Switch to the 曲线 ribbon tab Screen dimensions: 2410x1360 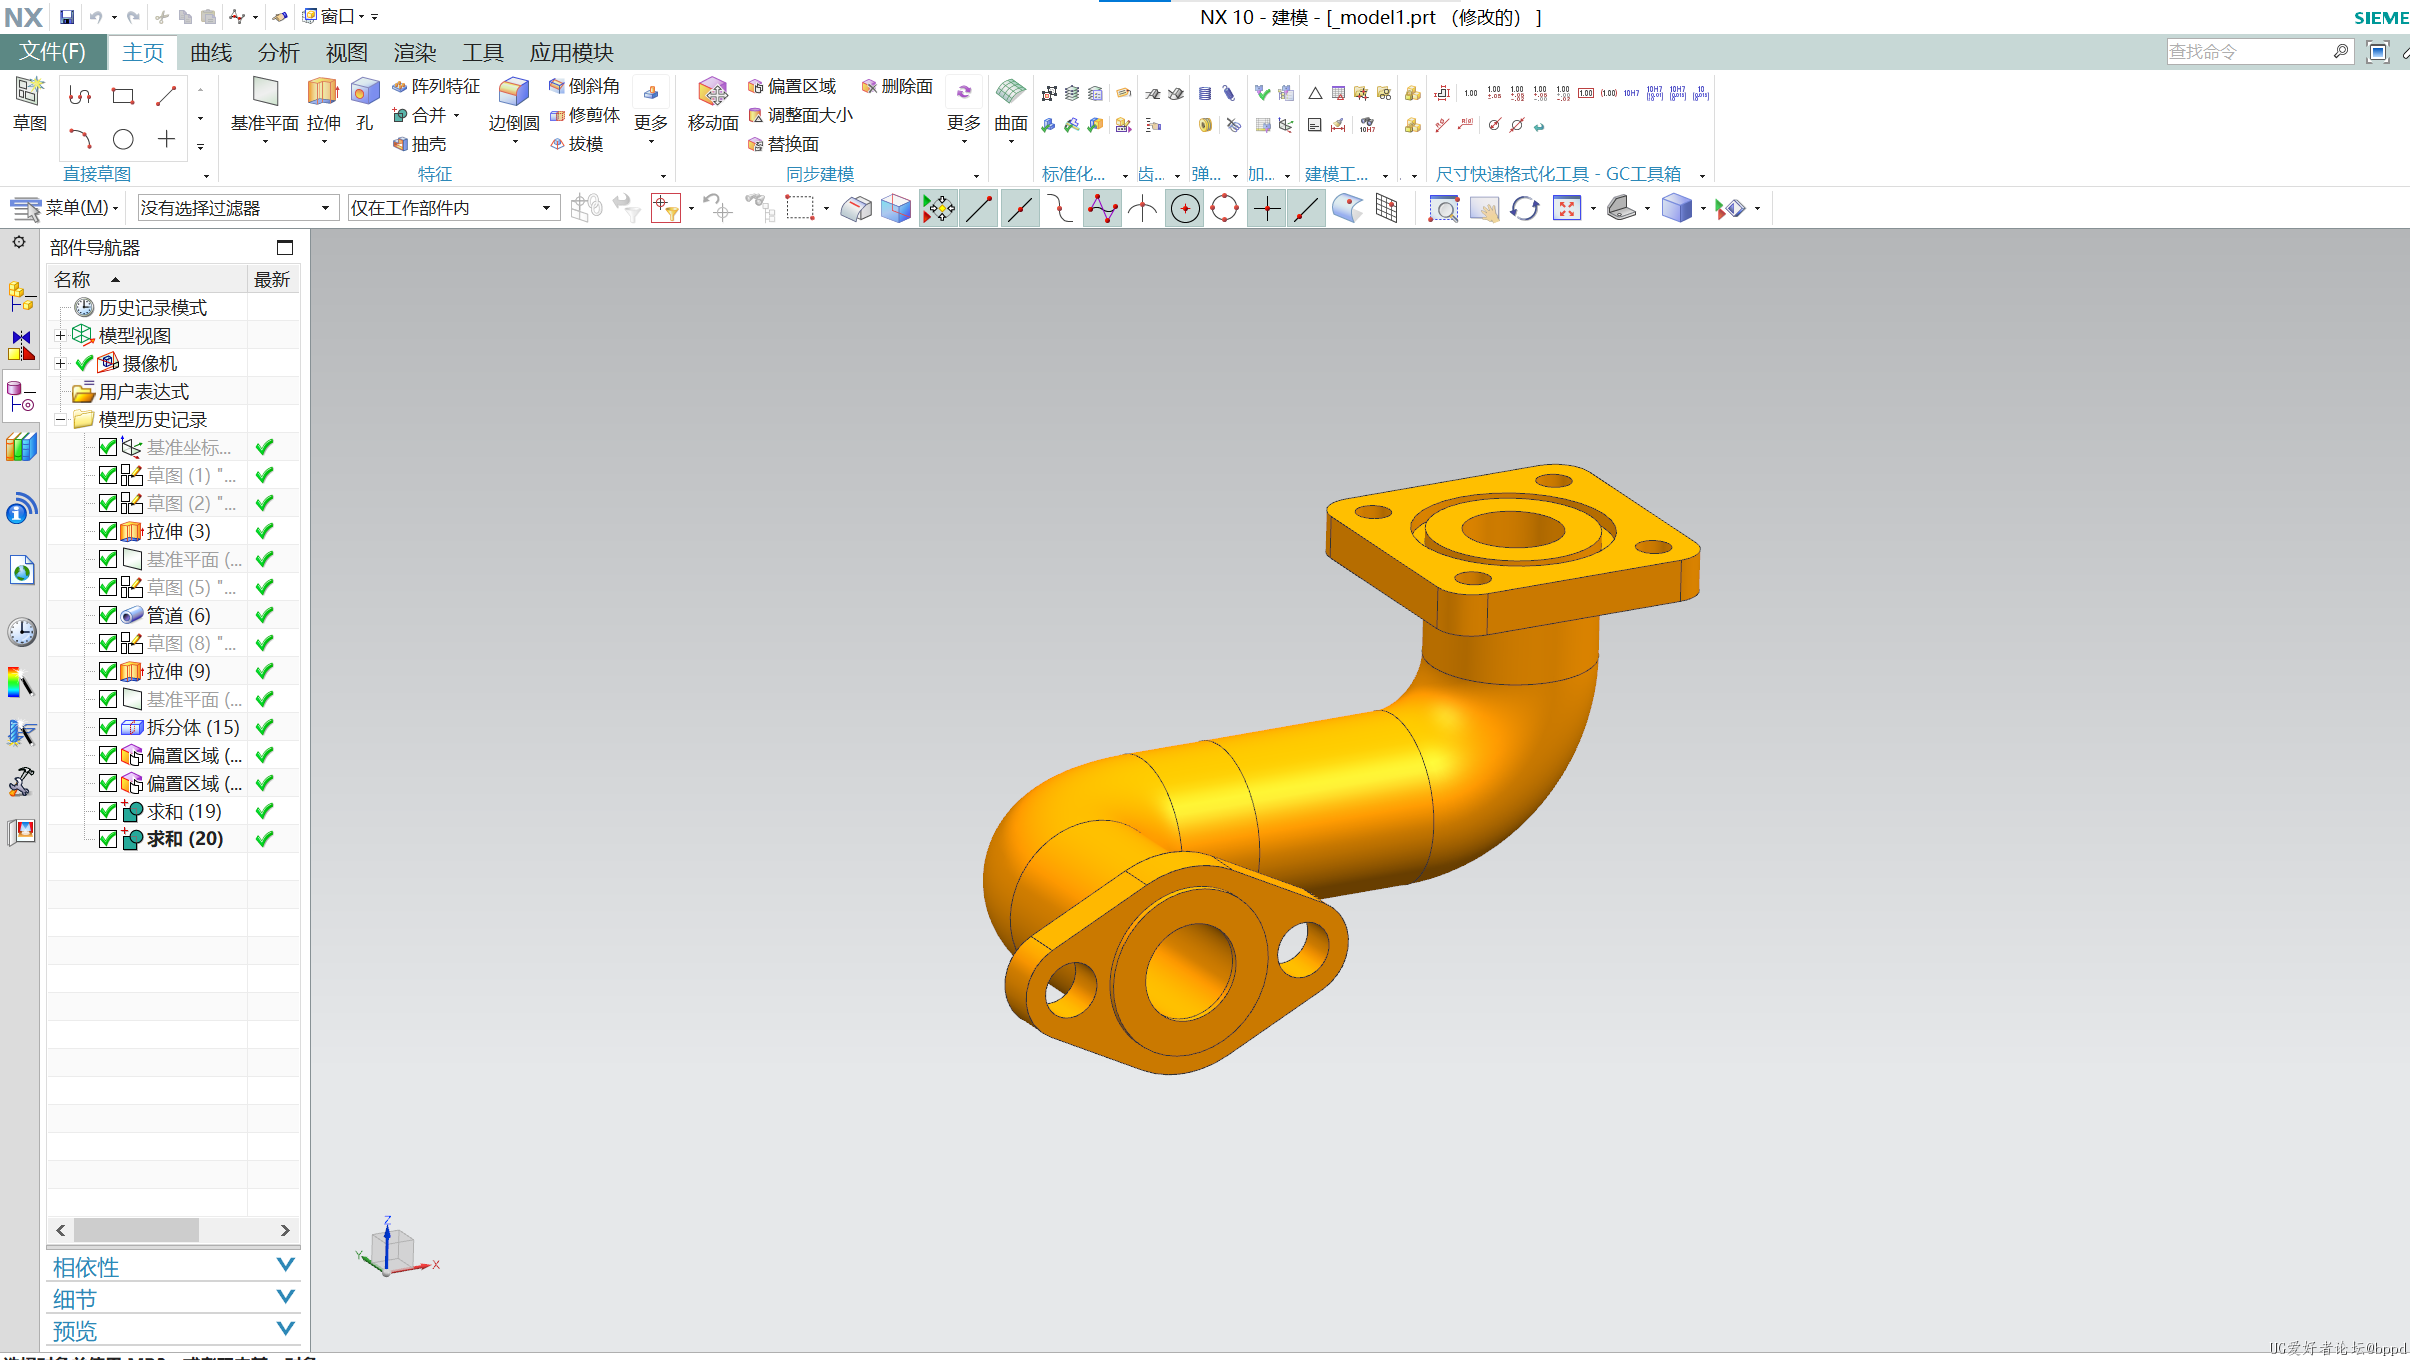(x=211, y=52)
